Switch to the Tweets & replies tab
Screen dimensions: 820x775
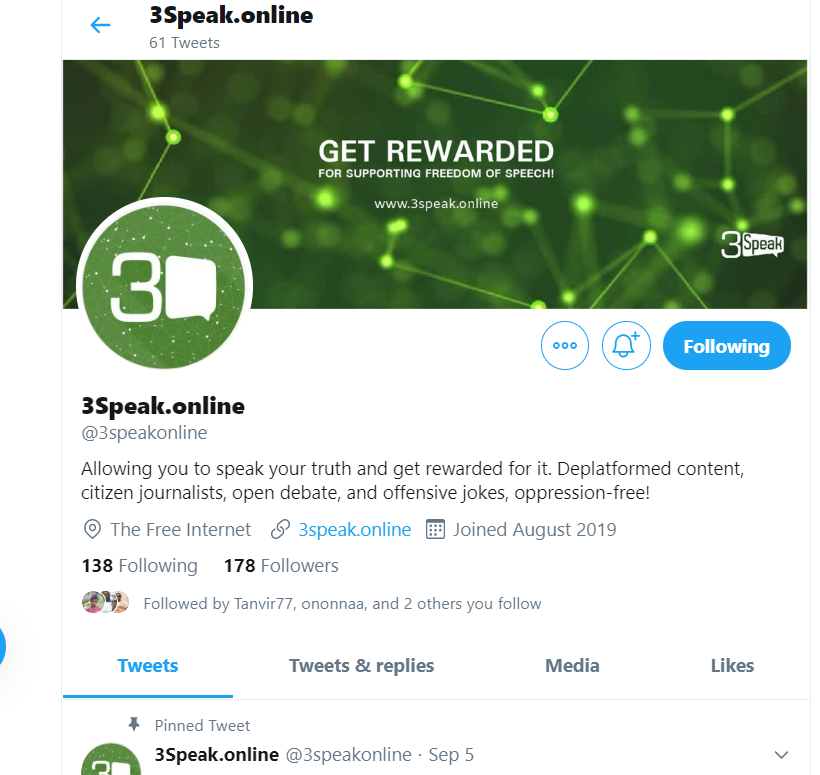pyautogui.click(x=361, y=666)
